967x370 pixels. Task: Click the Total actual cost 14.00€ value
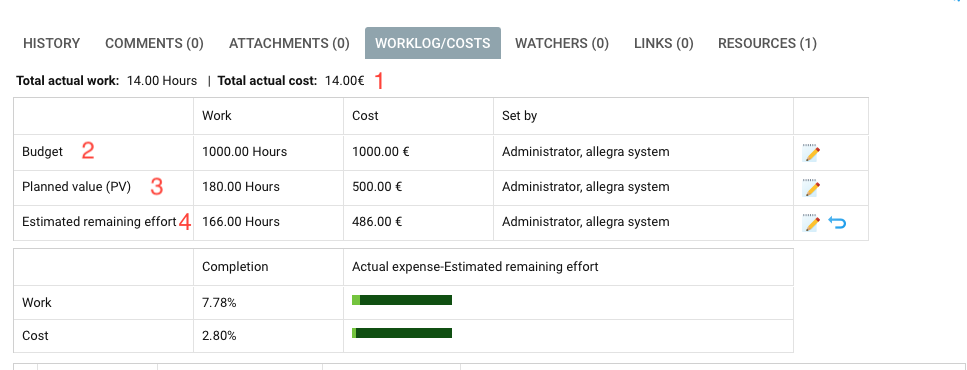point(344,81)
